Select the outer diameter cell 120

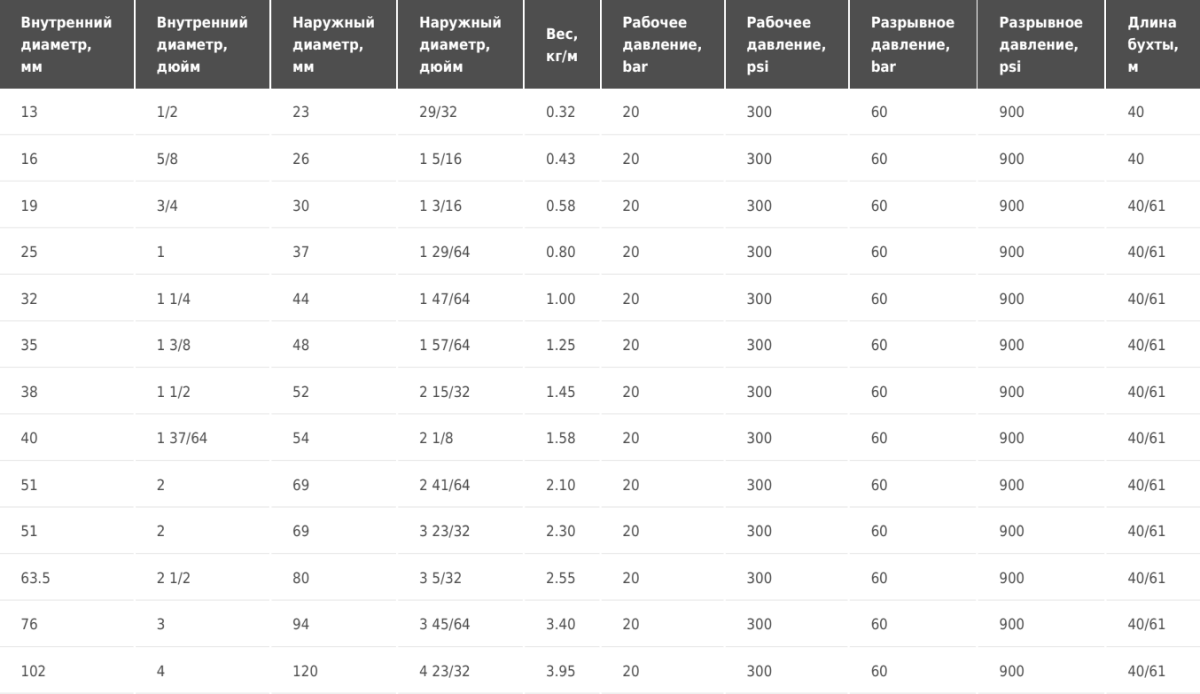click(x=305, y=671)
